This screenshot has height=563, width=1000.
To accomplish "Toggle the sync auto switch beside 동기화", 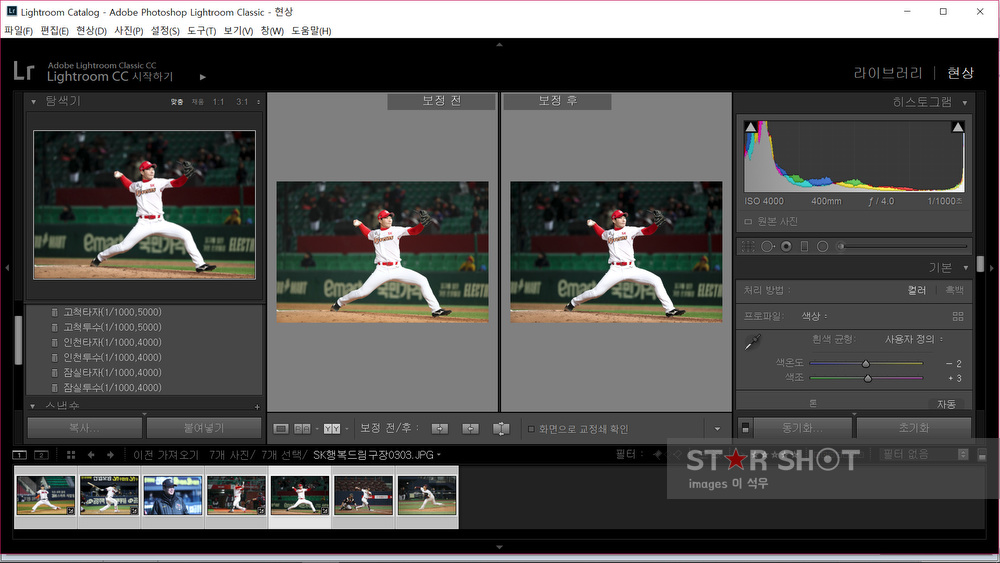I will coord(745,428).
